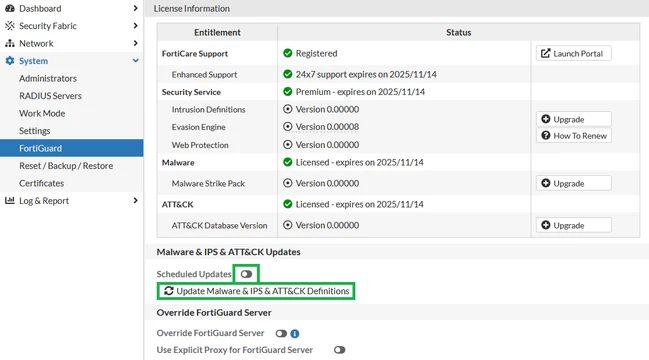Click version icon for Evasion Engine
649x360 pixels.
coord(288,126)
